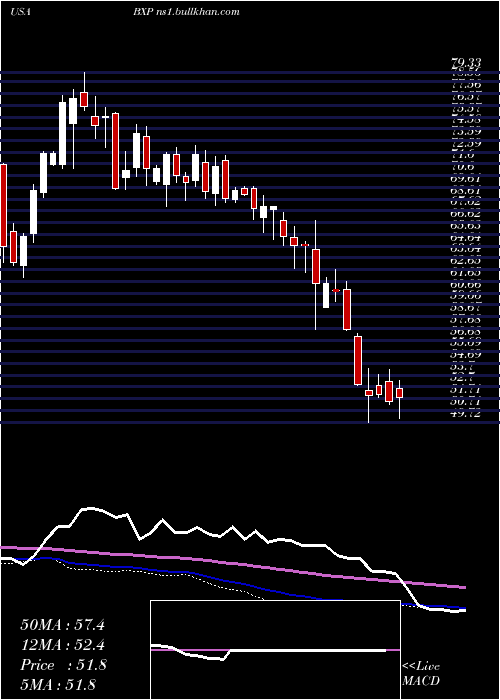This screenshot has width=500, height=700.
Task: Select the 50MA : 57.4 reading
Action: coord(62,625)
